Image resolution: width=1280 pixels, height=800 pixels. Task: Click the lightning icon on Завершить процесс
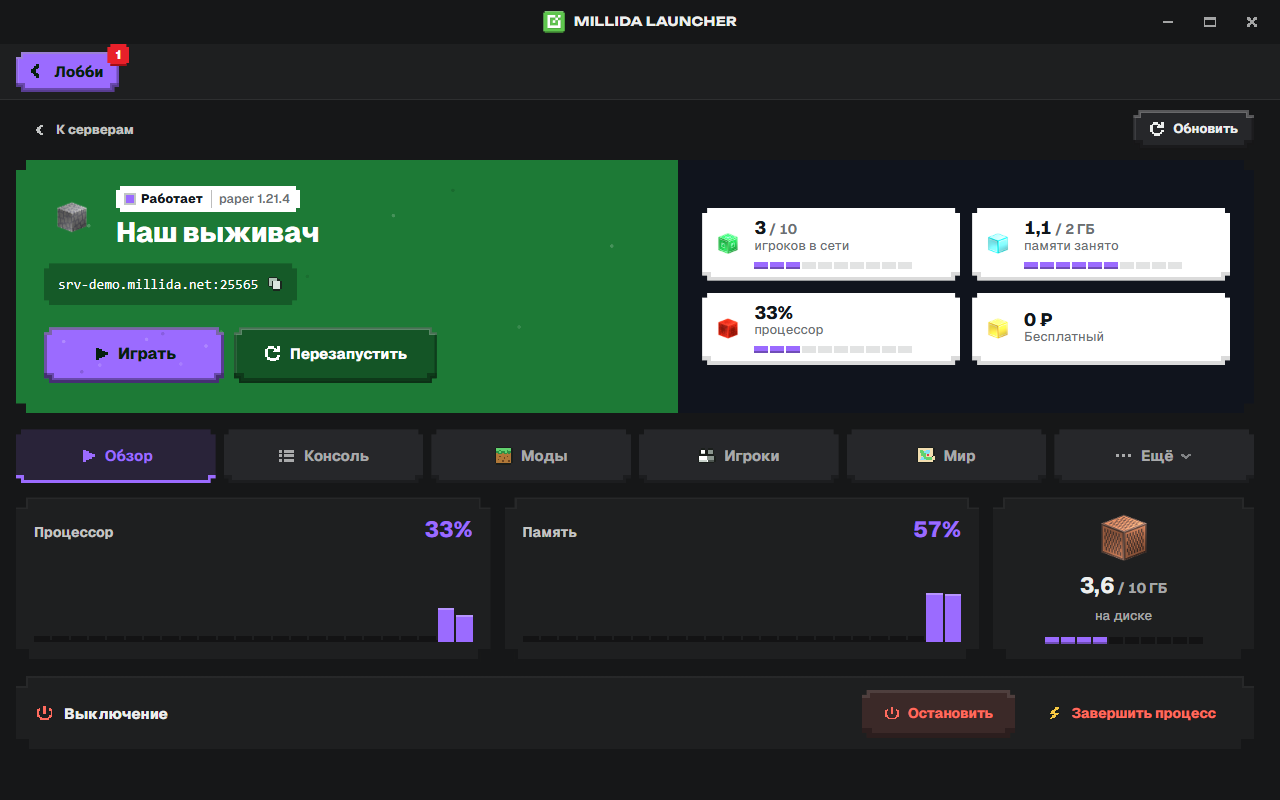pyautogui.click(x=1054, y=713)
